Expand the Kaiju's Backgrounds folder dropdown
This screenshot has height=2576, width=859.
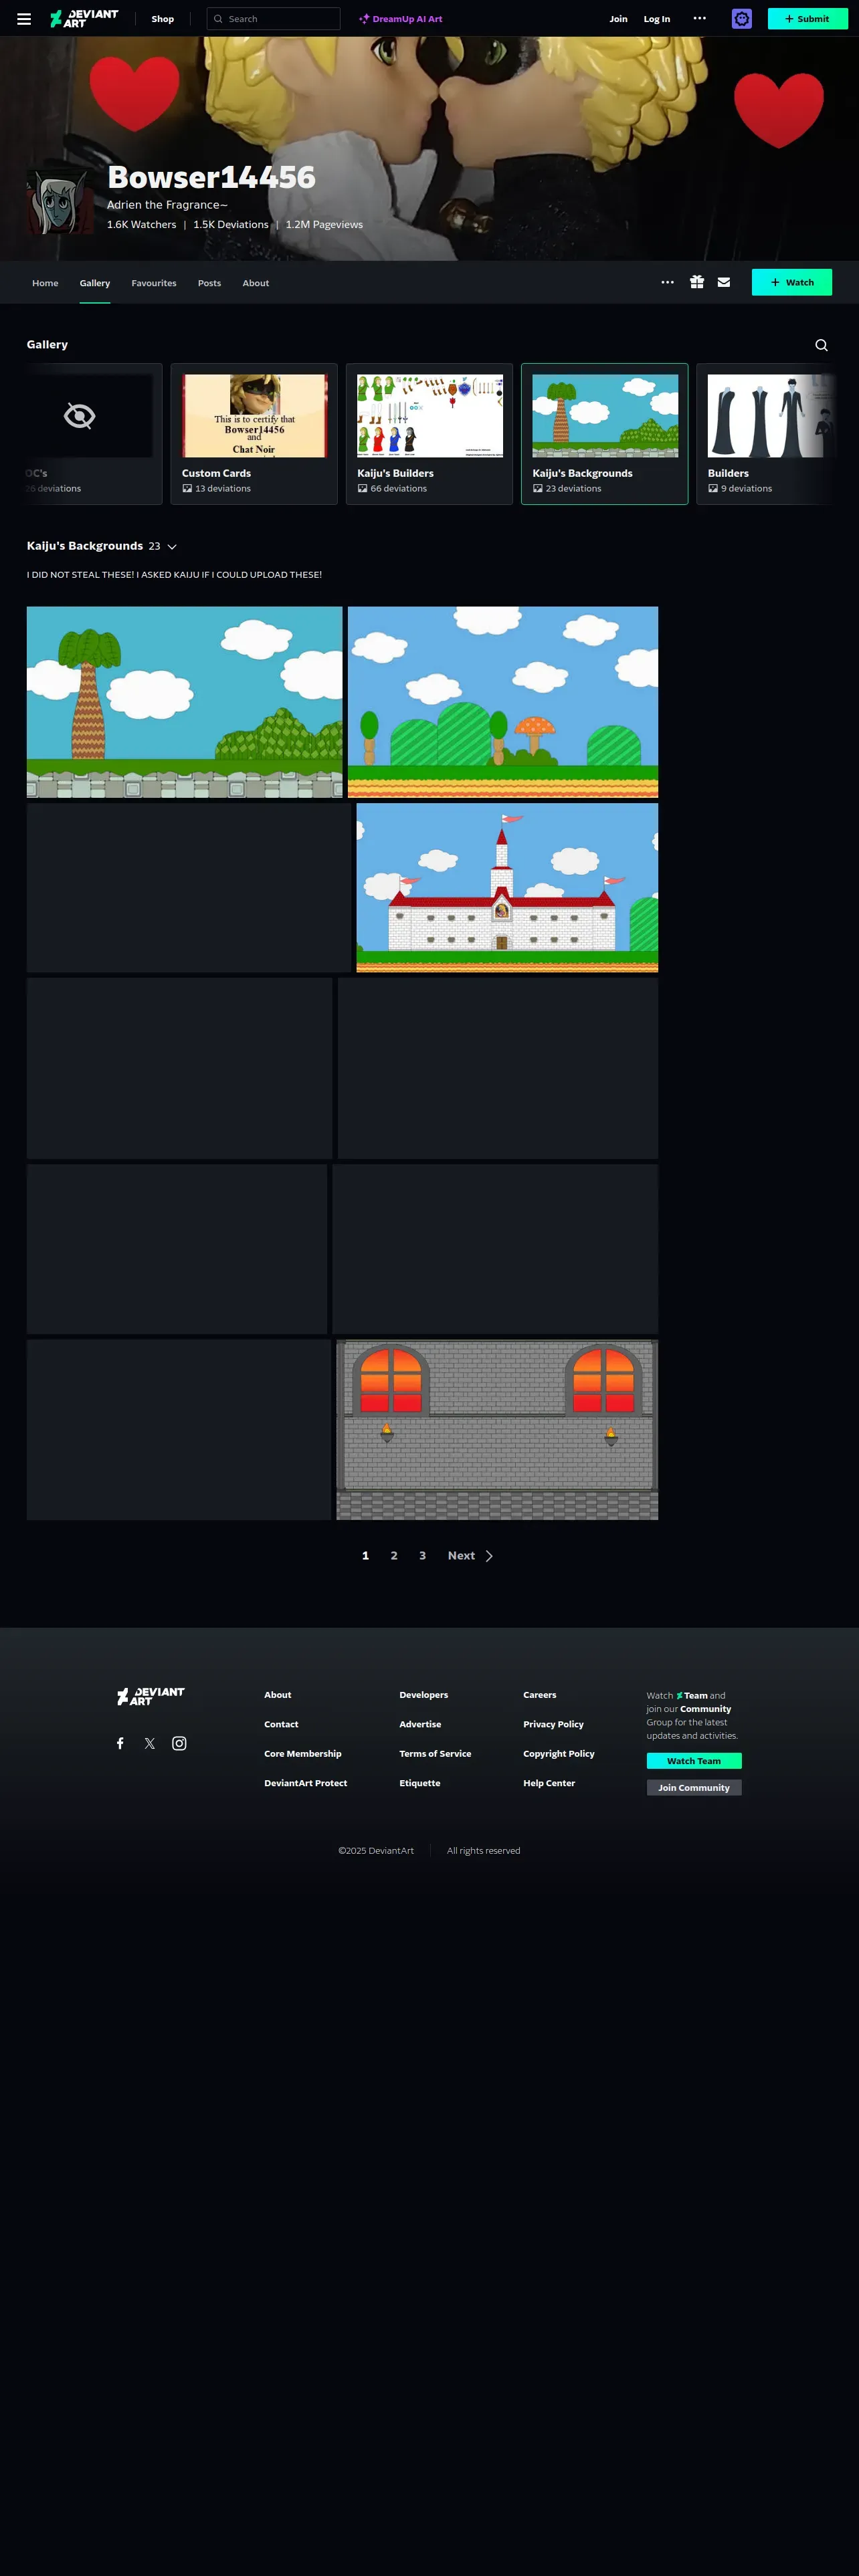[x=172, y=547]
